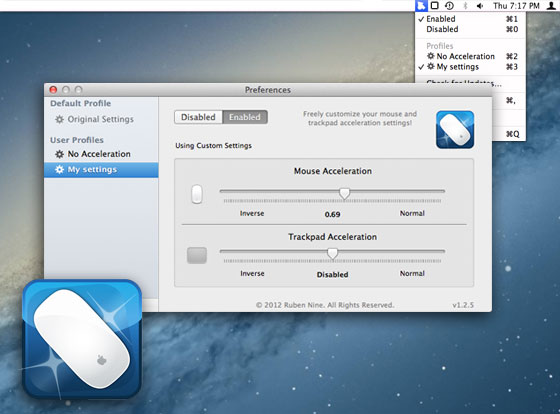Open the volume speaker icon
Image resolution: width=560 pixels, height=414 pixels.
click(x=480, y=6)
